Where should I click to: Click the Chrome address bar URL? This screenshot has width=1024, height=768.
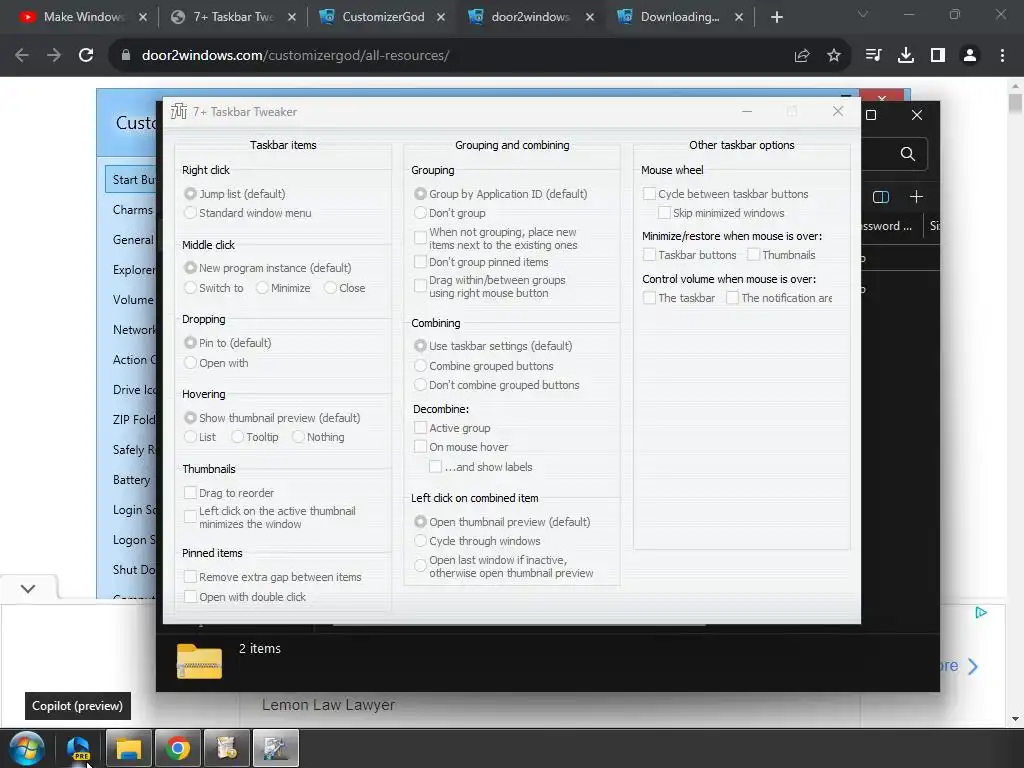tap(295, 56)
